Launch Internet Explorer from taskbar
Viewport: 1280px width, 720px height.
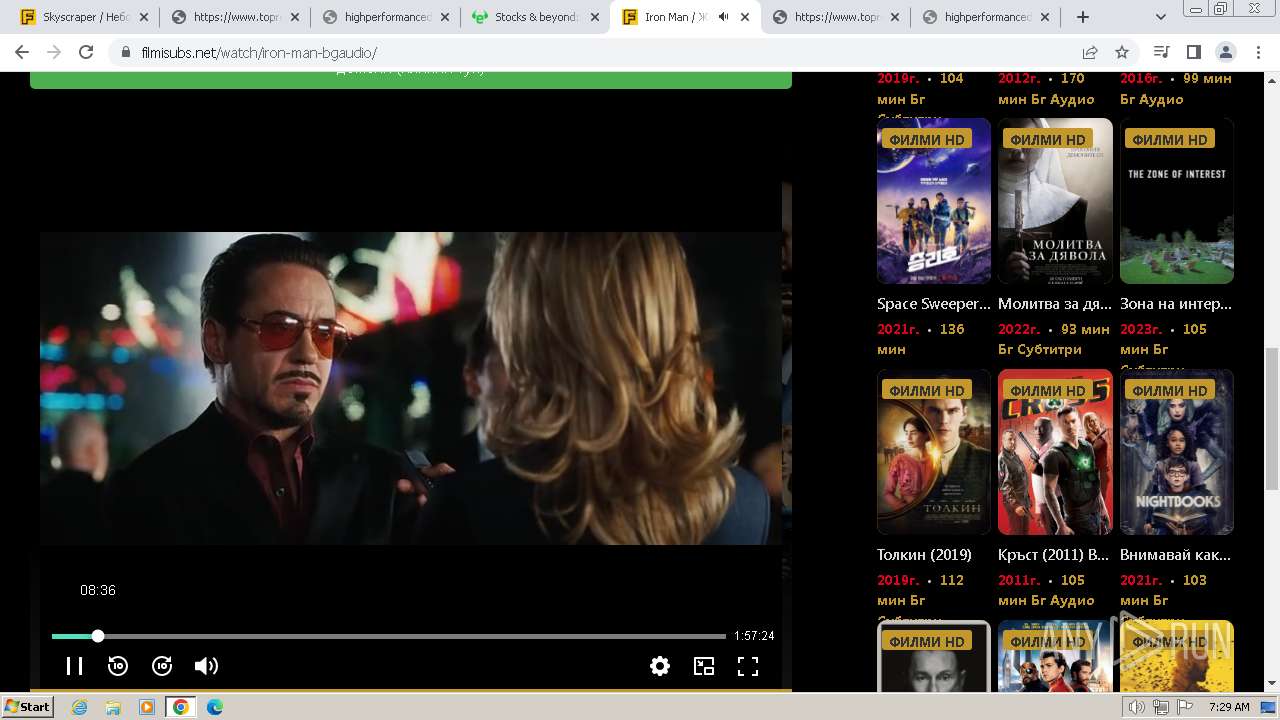(79, 707)
